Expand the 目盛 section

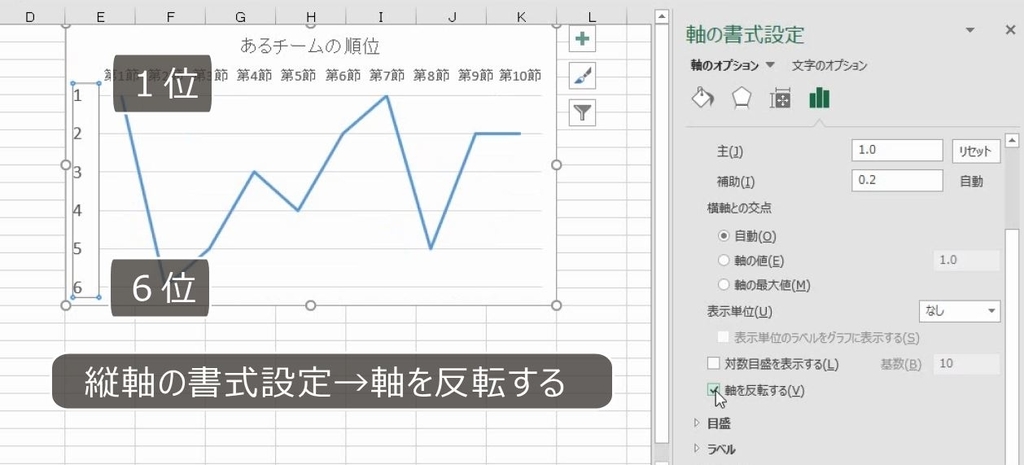tap(719, 423)
